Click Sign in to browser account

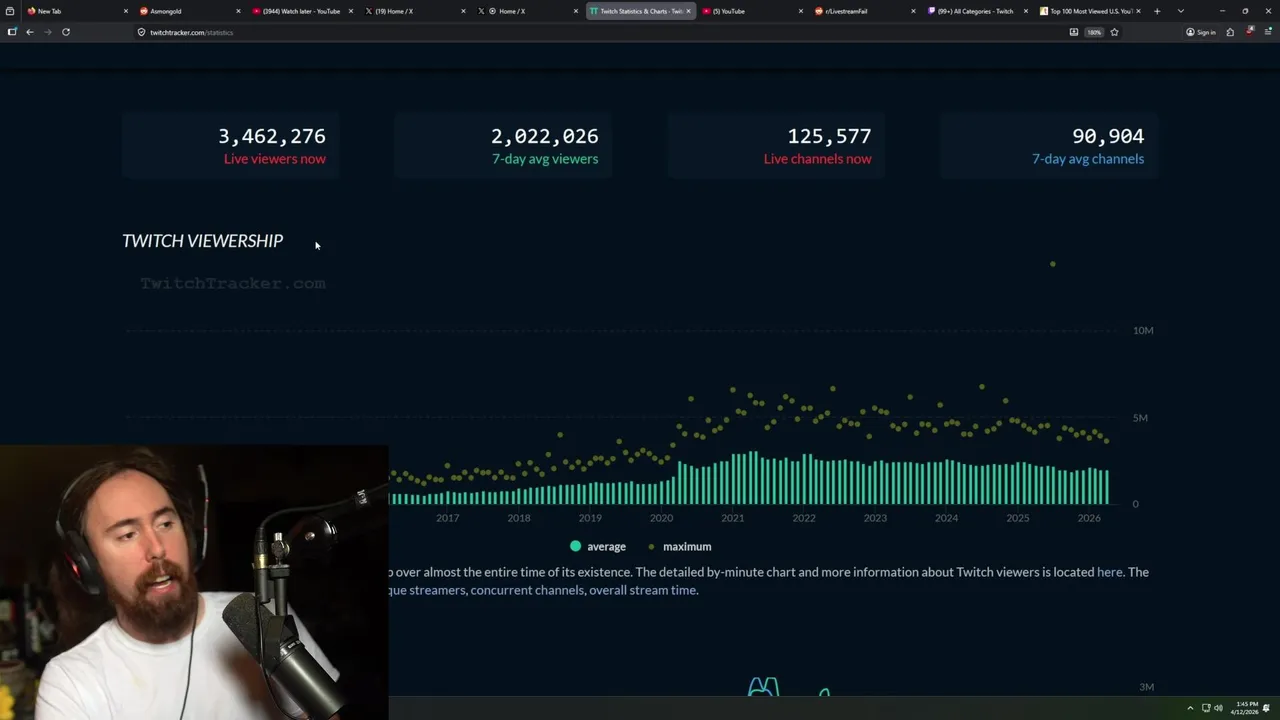1201,32
